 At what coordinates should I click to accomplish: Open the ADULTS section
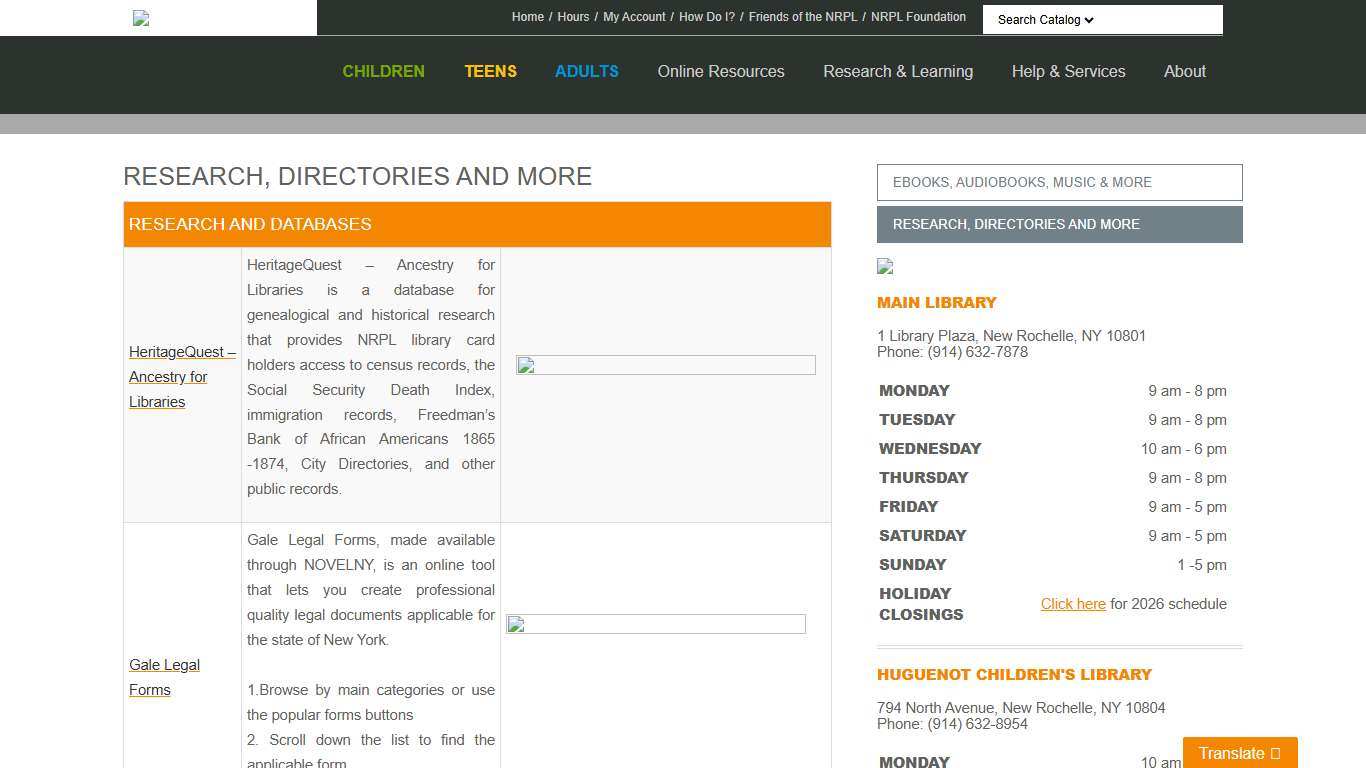(586, 71)
